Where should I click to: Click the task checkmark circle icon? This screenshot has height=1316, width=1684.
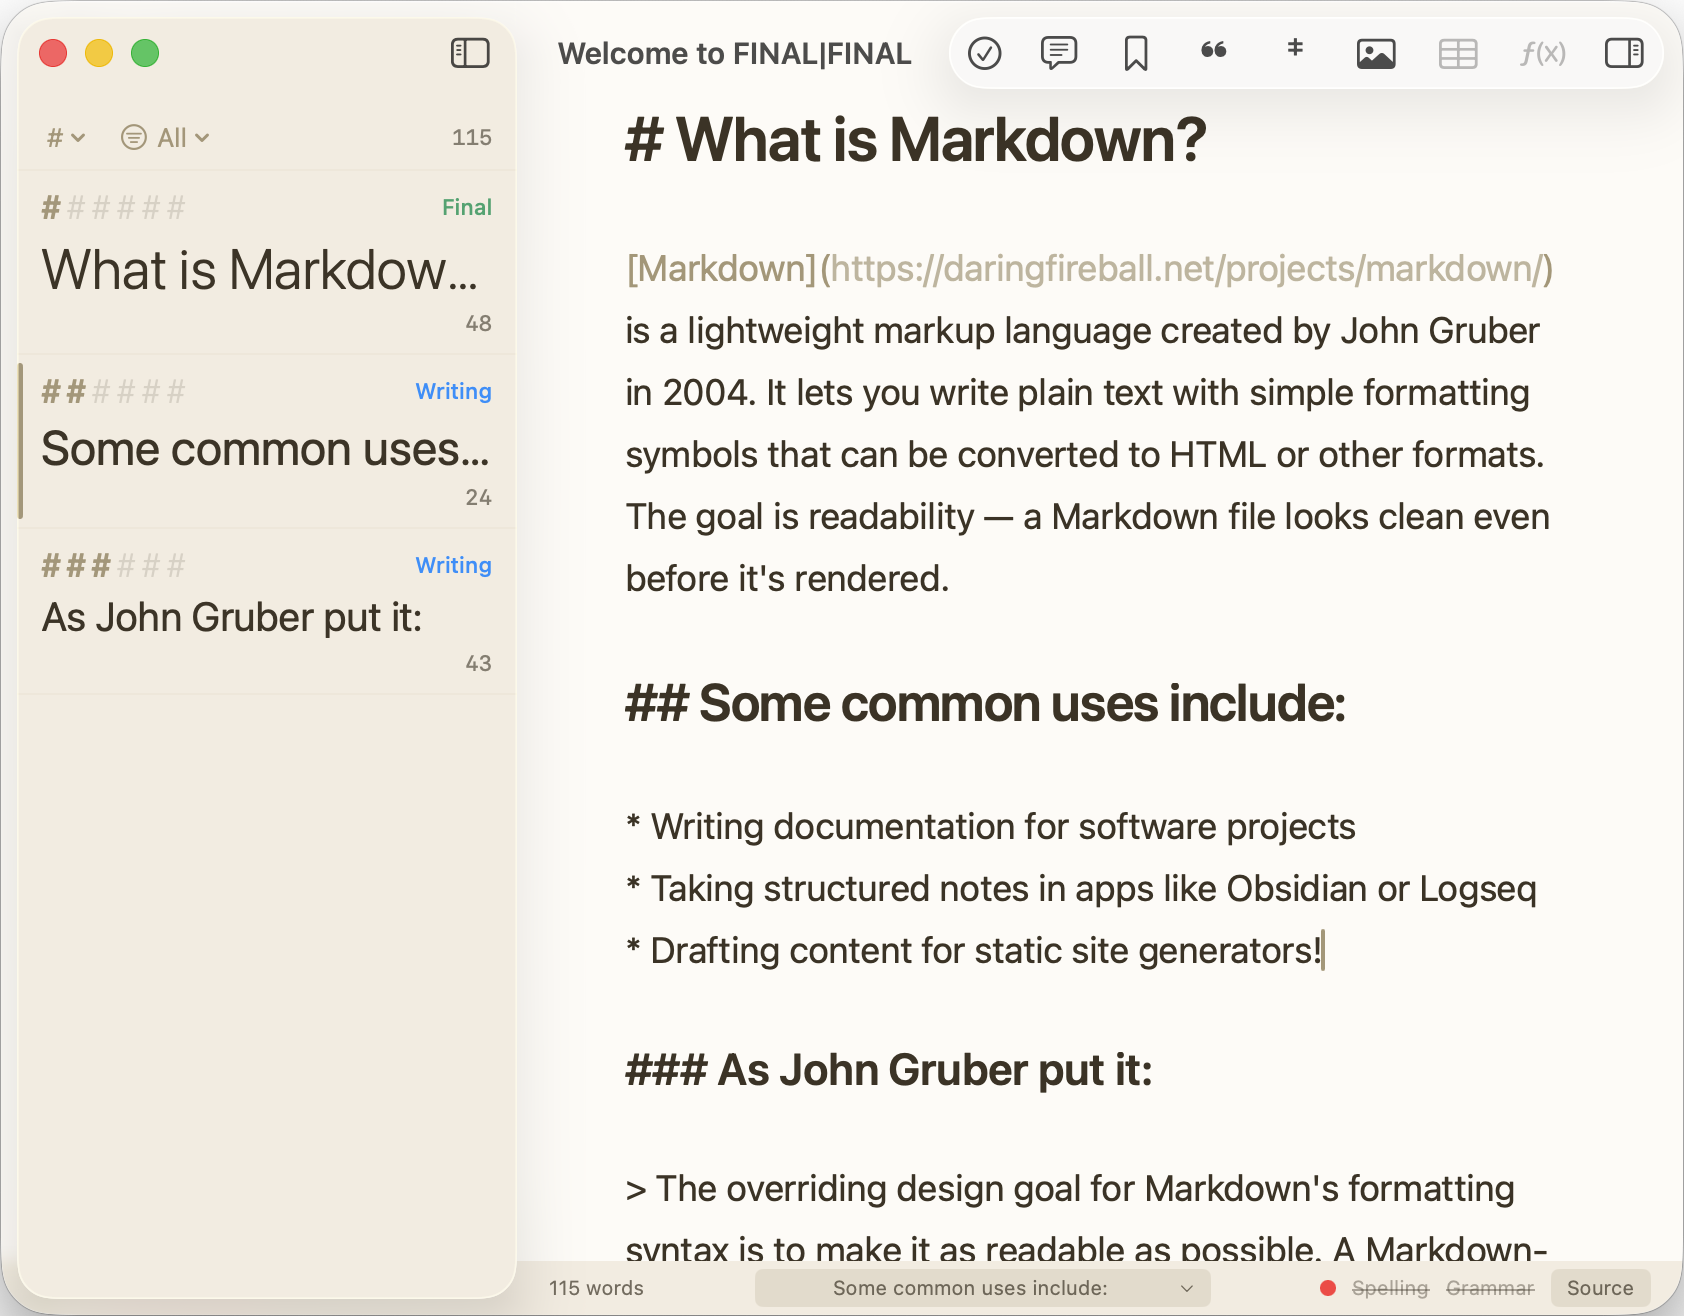[985, 53]
